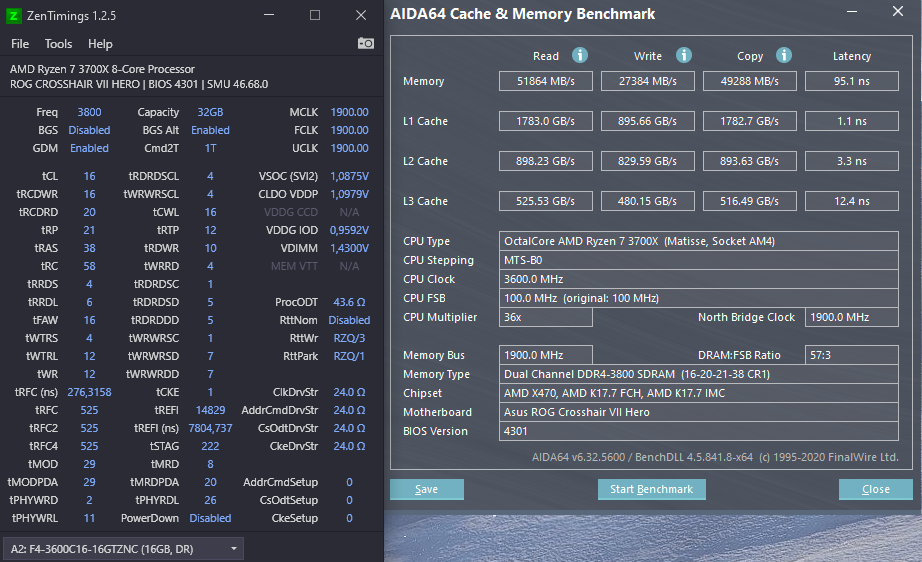Click the Motherboard Asus ROG Crosshair field
The height and width of the screenshot is (562, 922).
[x=699, y=412]
